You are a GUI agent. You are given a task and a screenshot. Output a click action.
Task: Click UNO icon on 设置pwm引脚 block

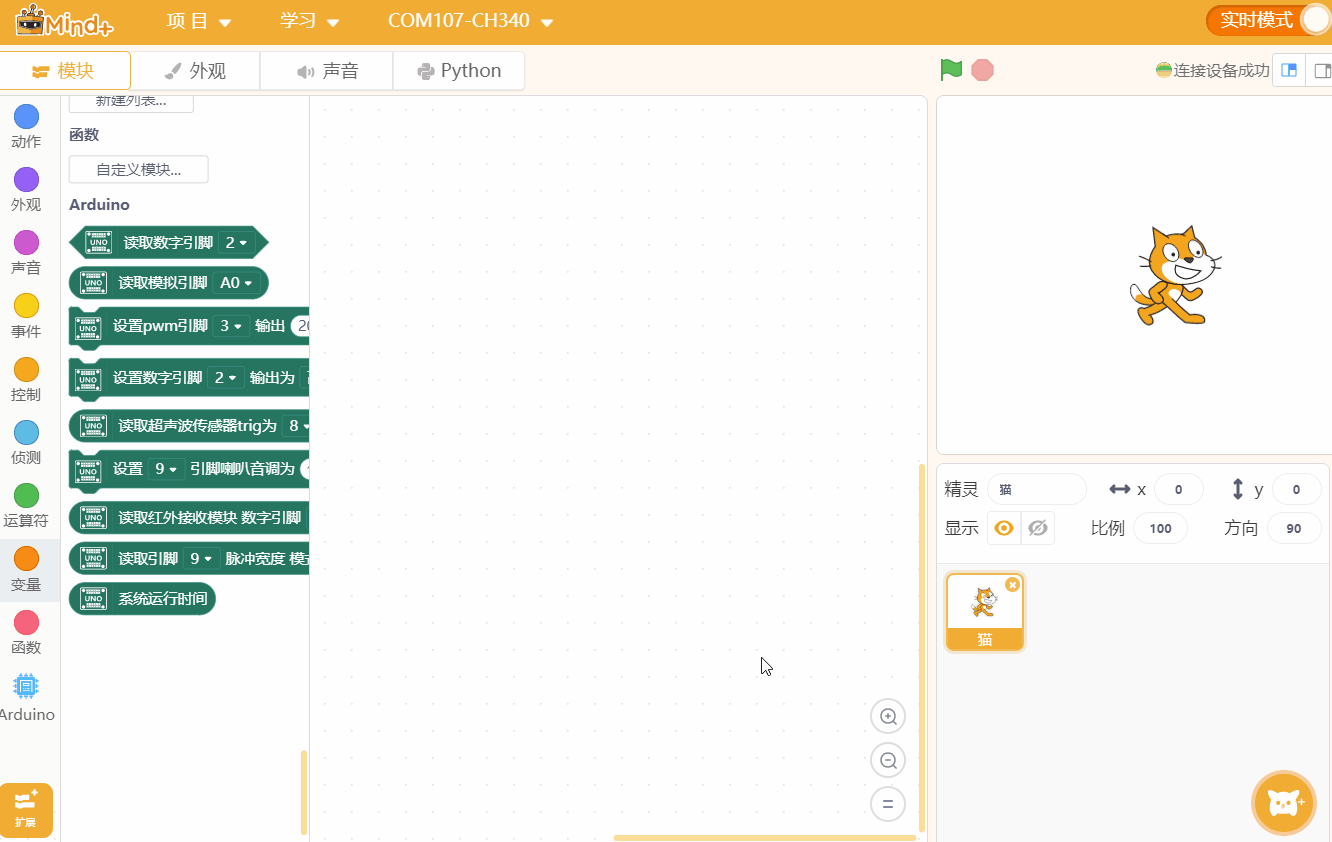88,327
